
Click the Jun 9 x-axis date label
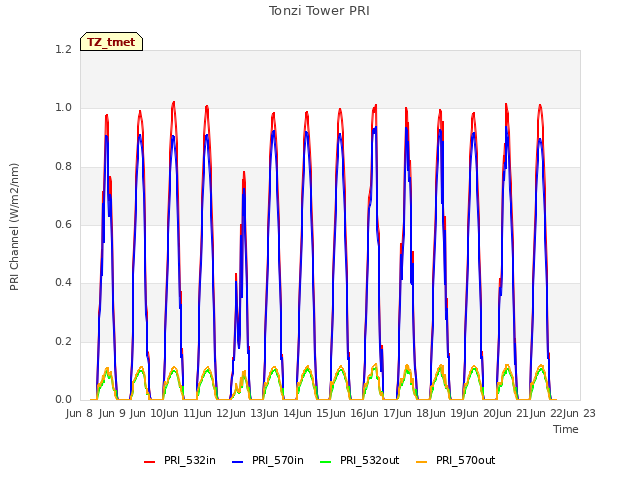pos(112,413)
